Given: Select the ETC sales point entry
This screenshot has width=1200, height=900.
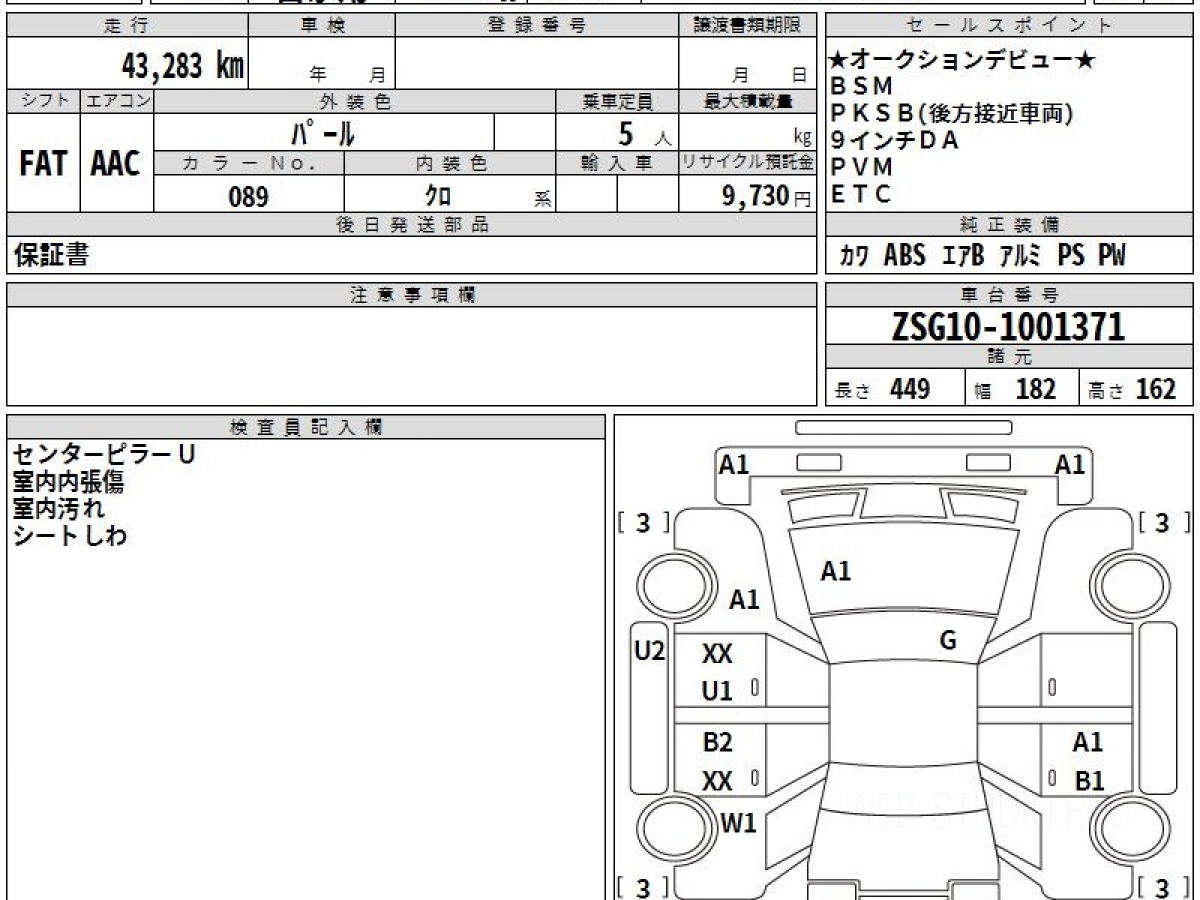Looking at the screenshot, I should [x=860, y=195].
